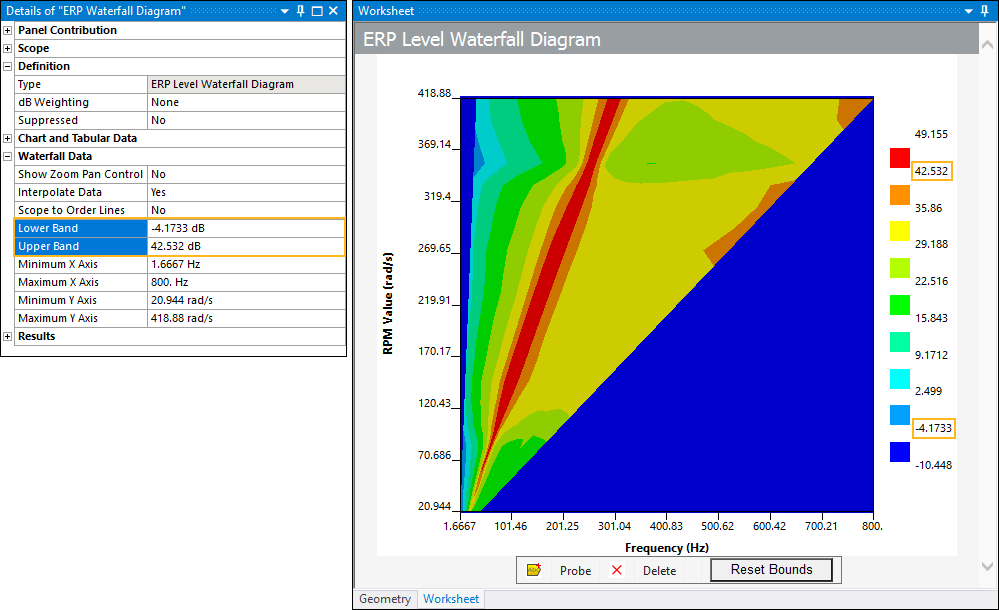The width and height of the screenshot is (999, 610).
Task: Select the red legend color swatch
Action: [900, 158]
